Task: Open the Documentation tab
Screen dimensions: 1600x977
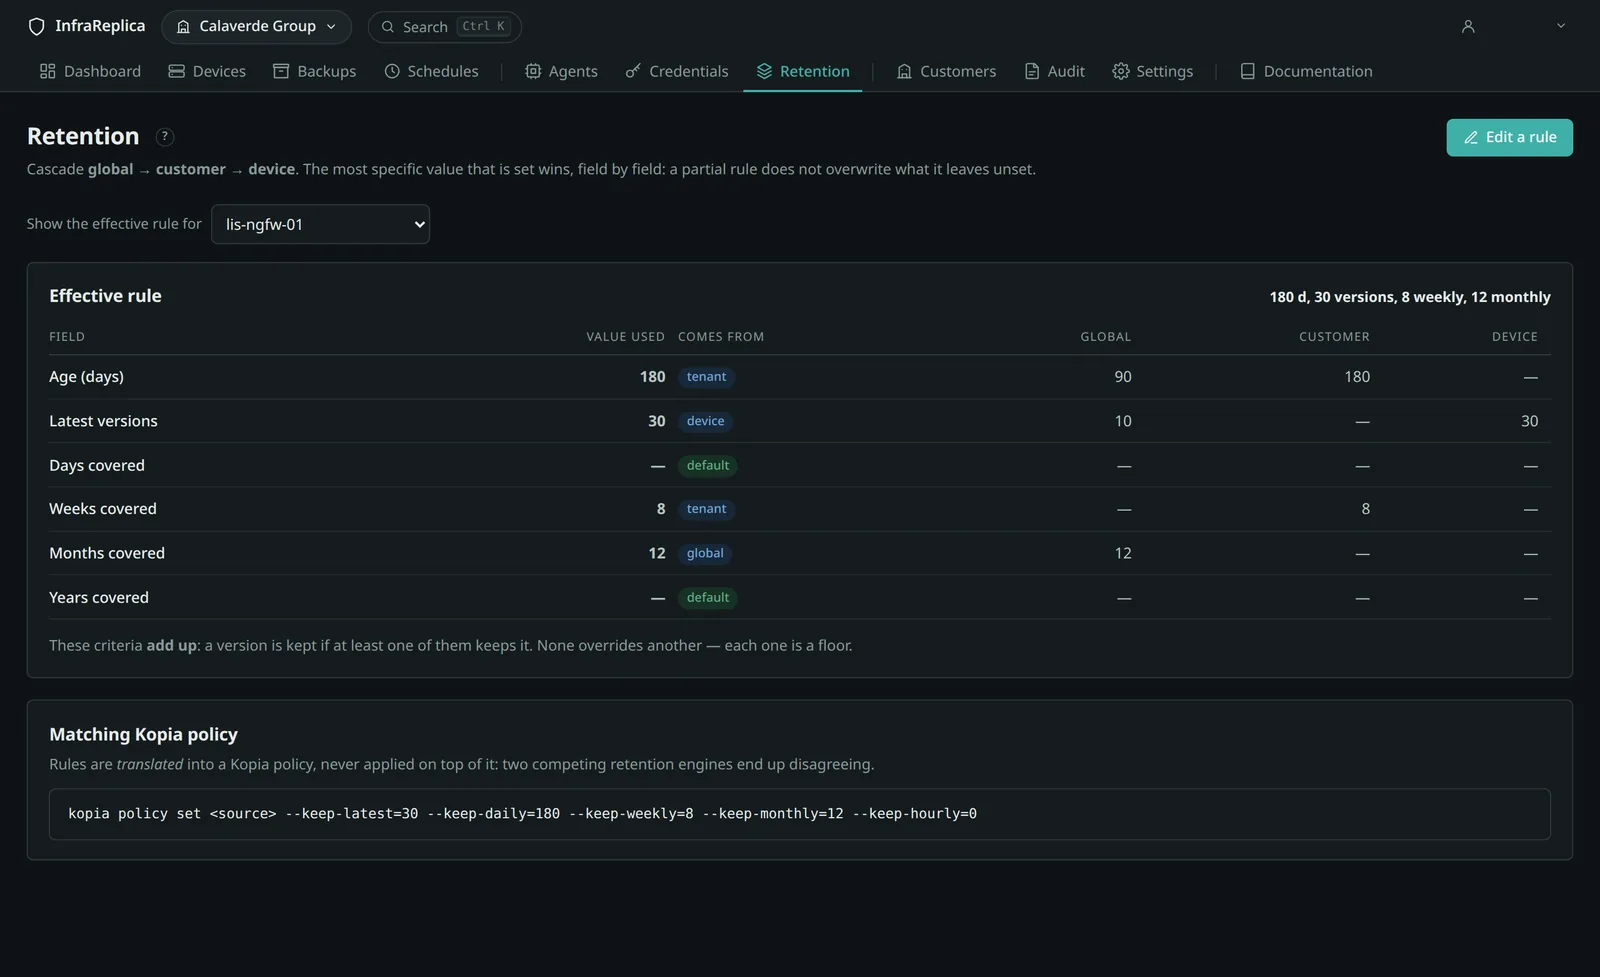Action: tap(1306, 71)
